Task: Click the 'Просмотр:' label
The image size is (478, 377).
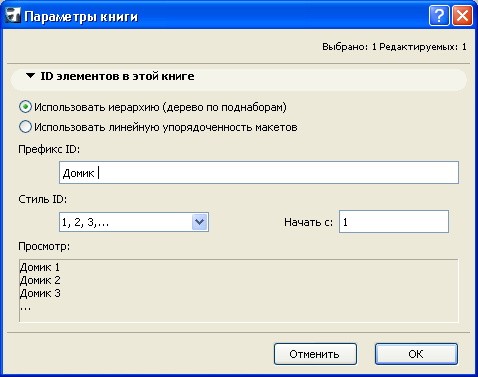Action: pos(44,247)
